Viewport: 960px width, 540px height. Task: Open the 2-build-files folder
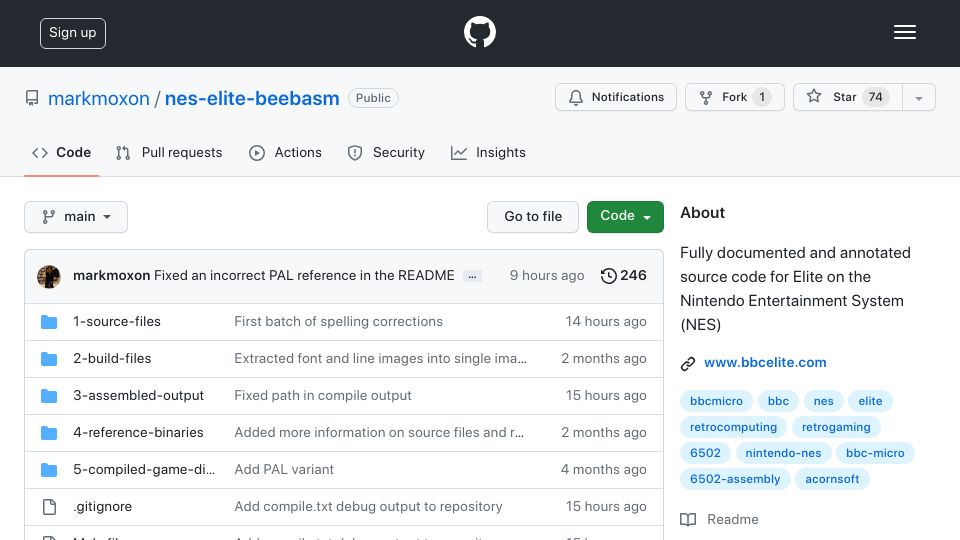(x=112, y=359)
